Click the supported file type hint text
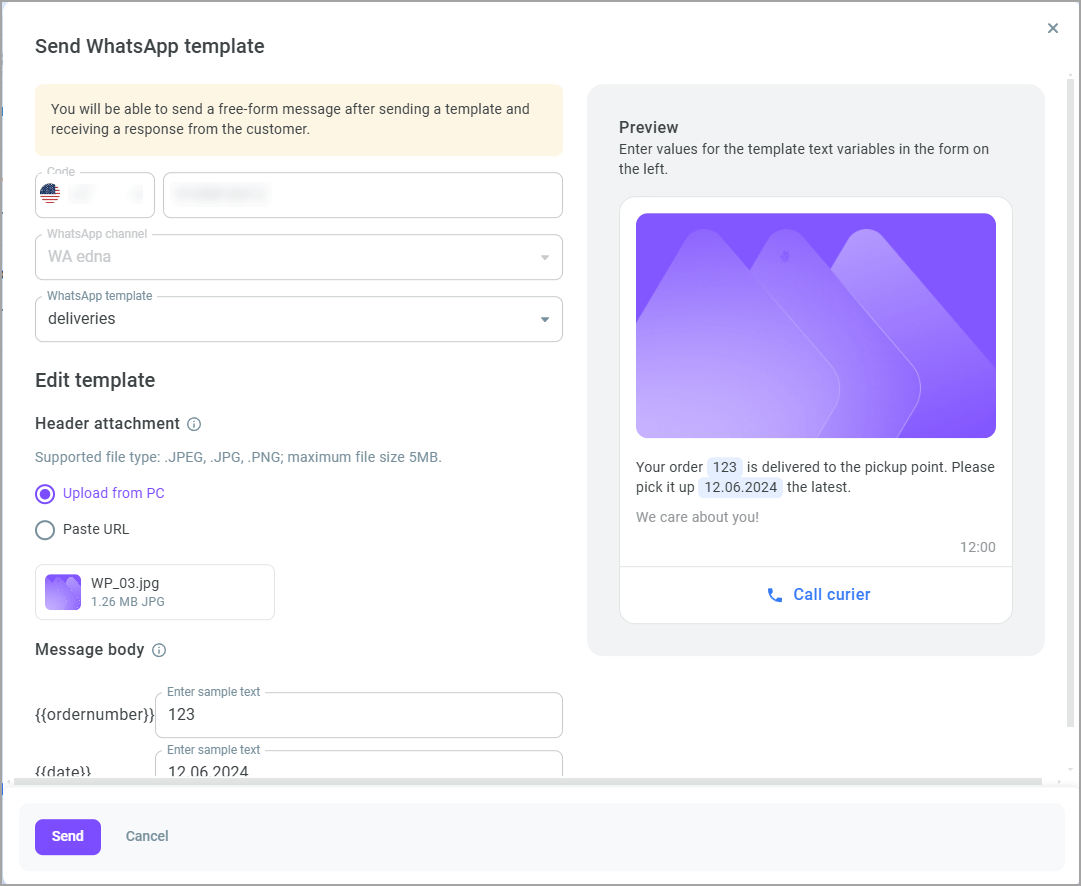Screen dimensions: 1081x886 pos(239,457)
